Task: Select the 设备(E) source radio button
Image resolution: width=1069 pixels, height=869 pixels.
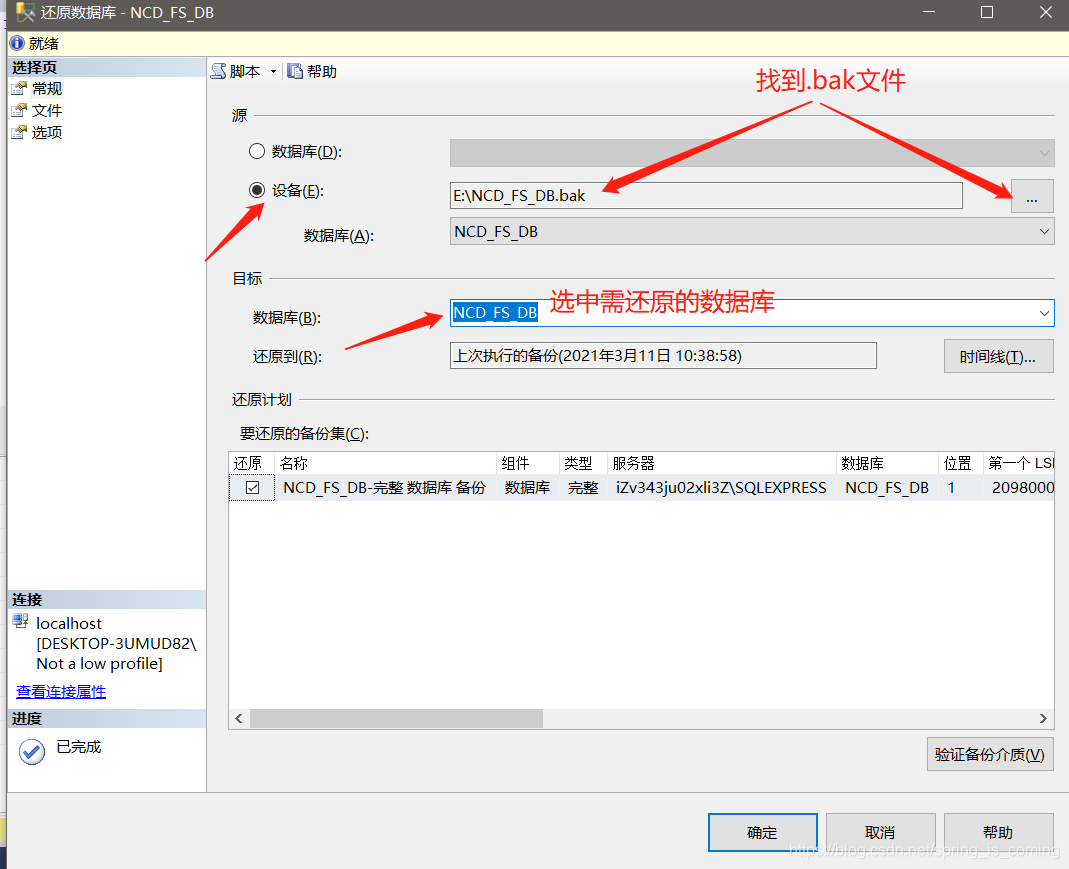Action: coord(257,190)
